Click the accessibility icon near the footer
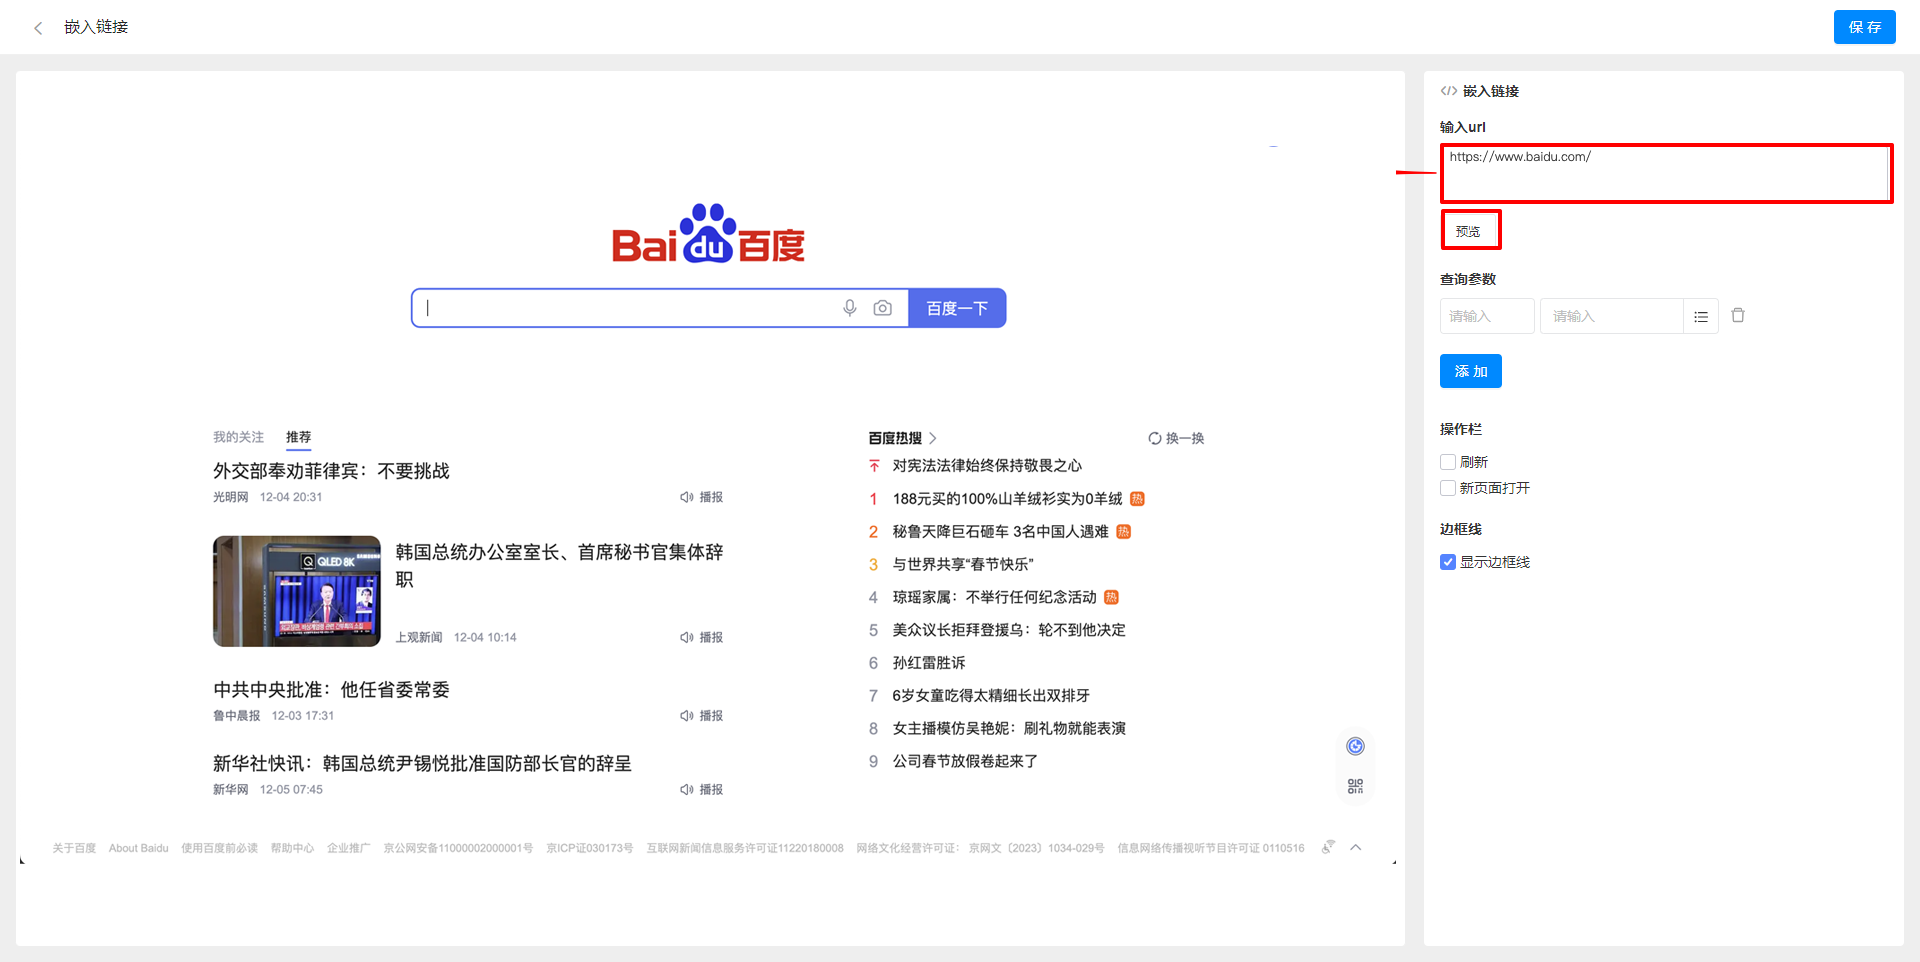Screen dimensions: 1920x962 click(1327, 847)
